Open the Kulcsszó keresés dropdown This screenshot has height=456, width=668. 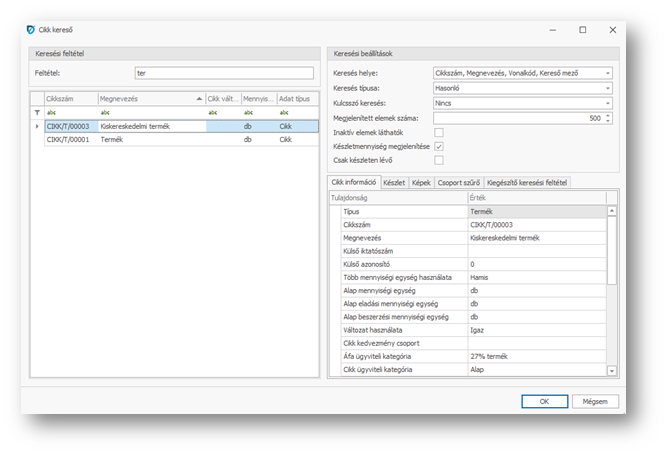point(607,103)
